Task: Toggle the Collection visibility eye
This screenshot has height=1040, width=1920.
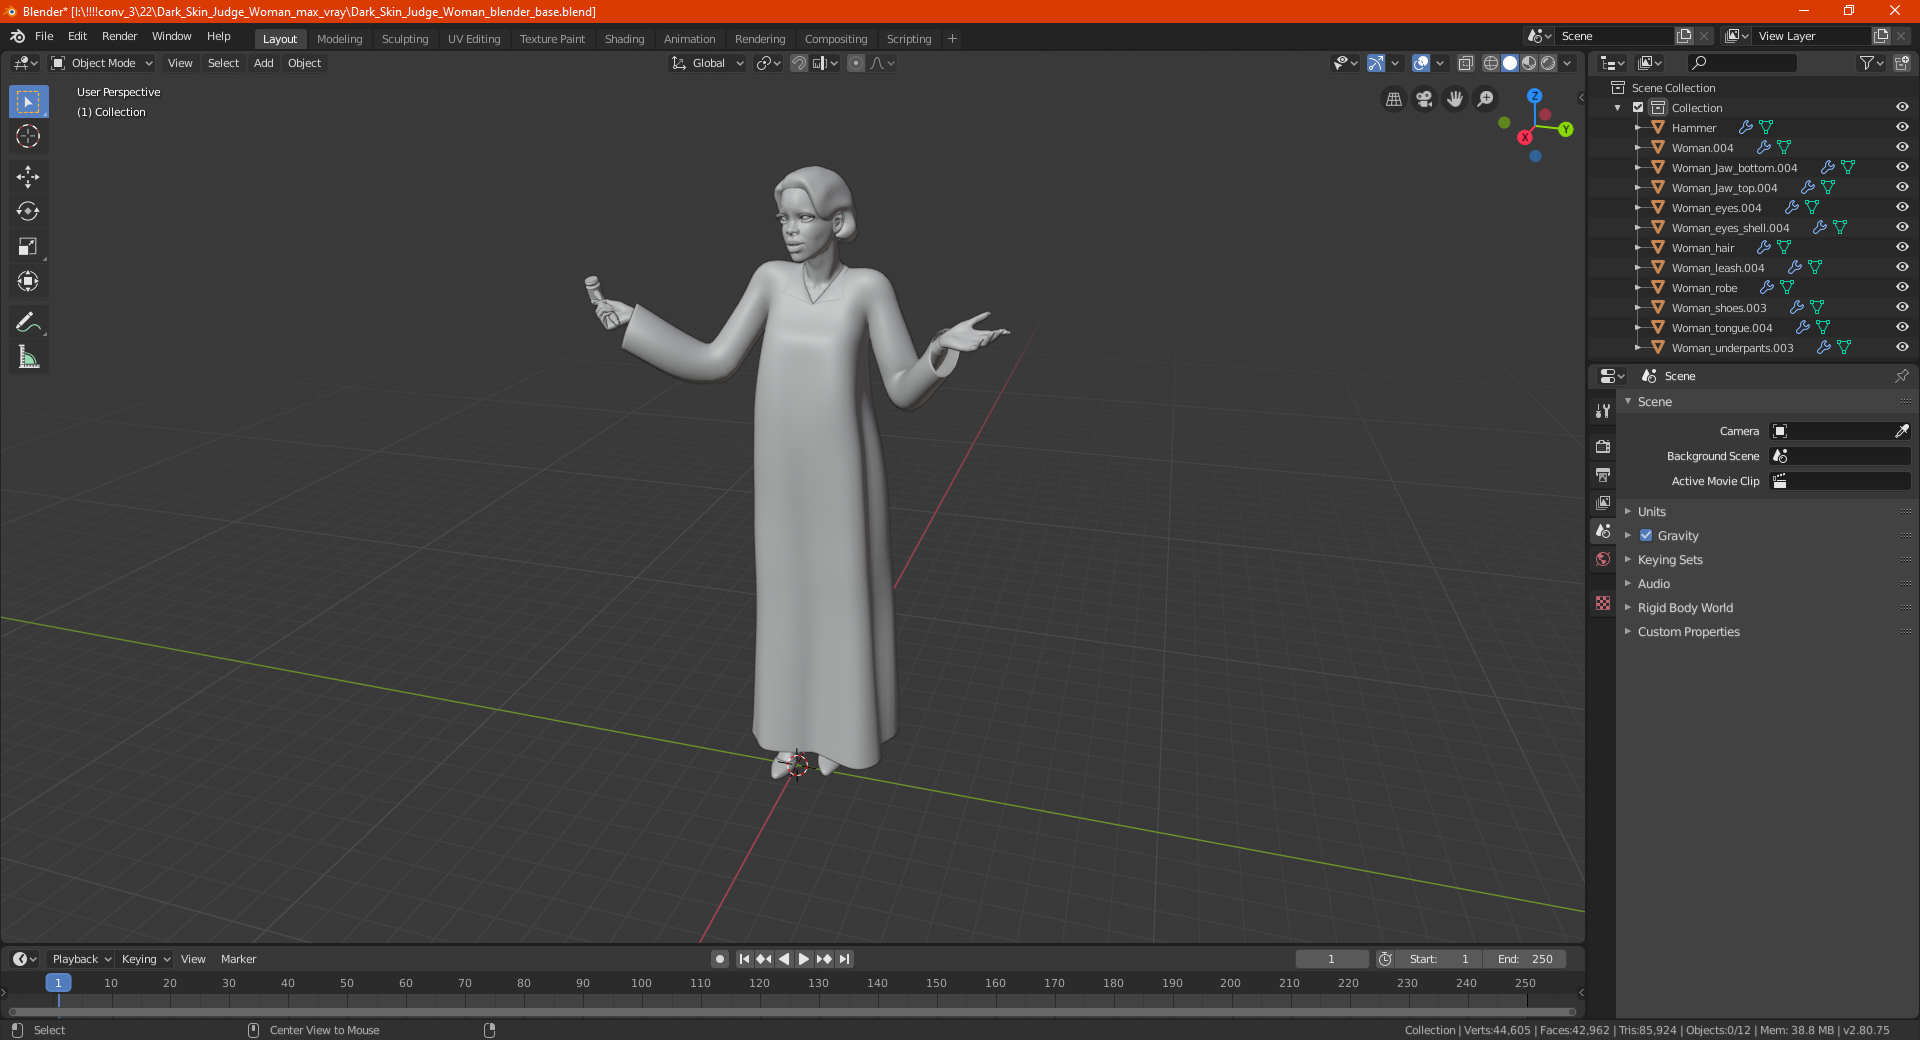Action: click(x=1901, y=107)
